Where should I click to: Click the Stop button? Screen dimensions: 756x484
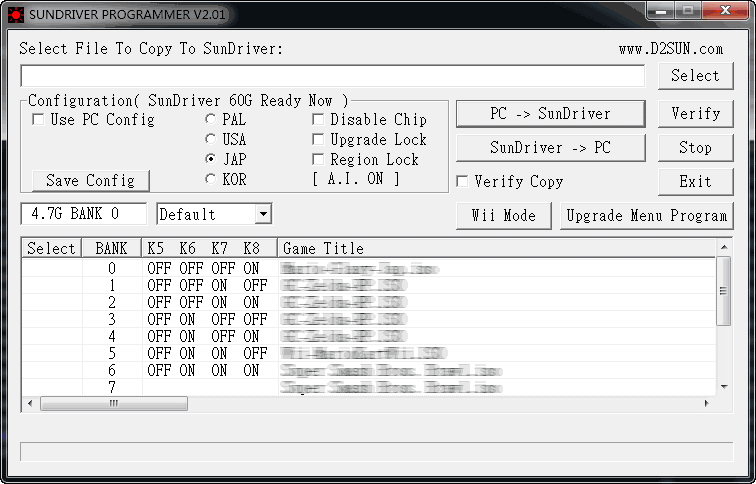coord(695,148)
